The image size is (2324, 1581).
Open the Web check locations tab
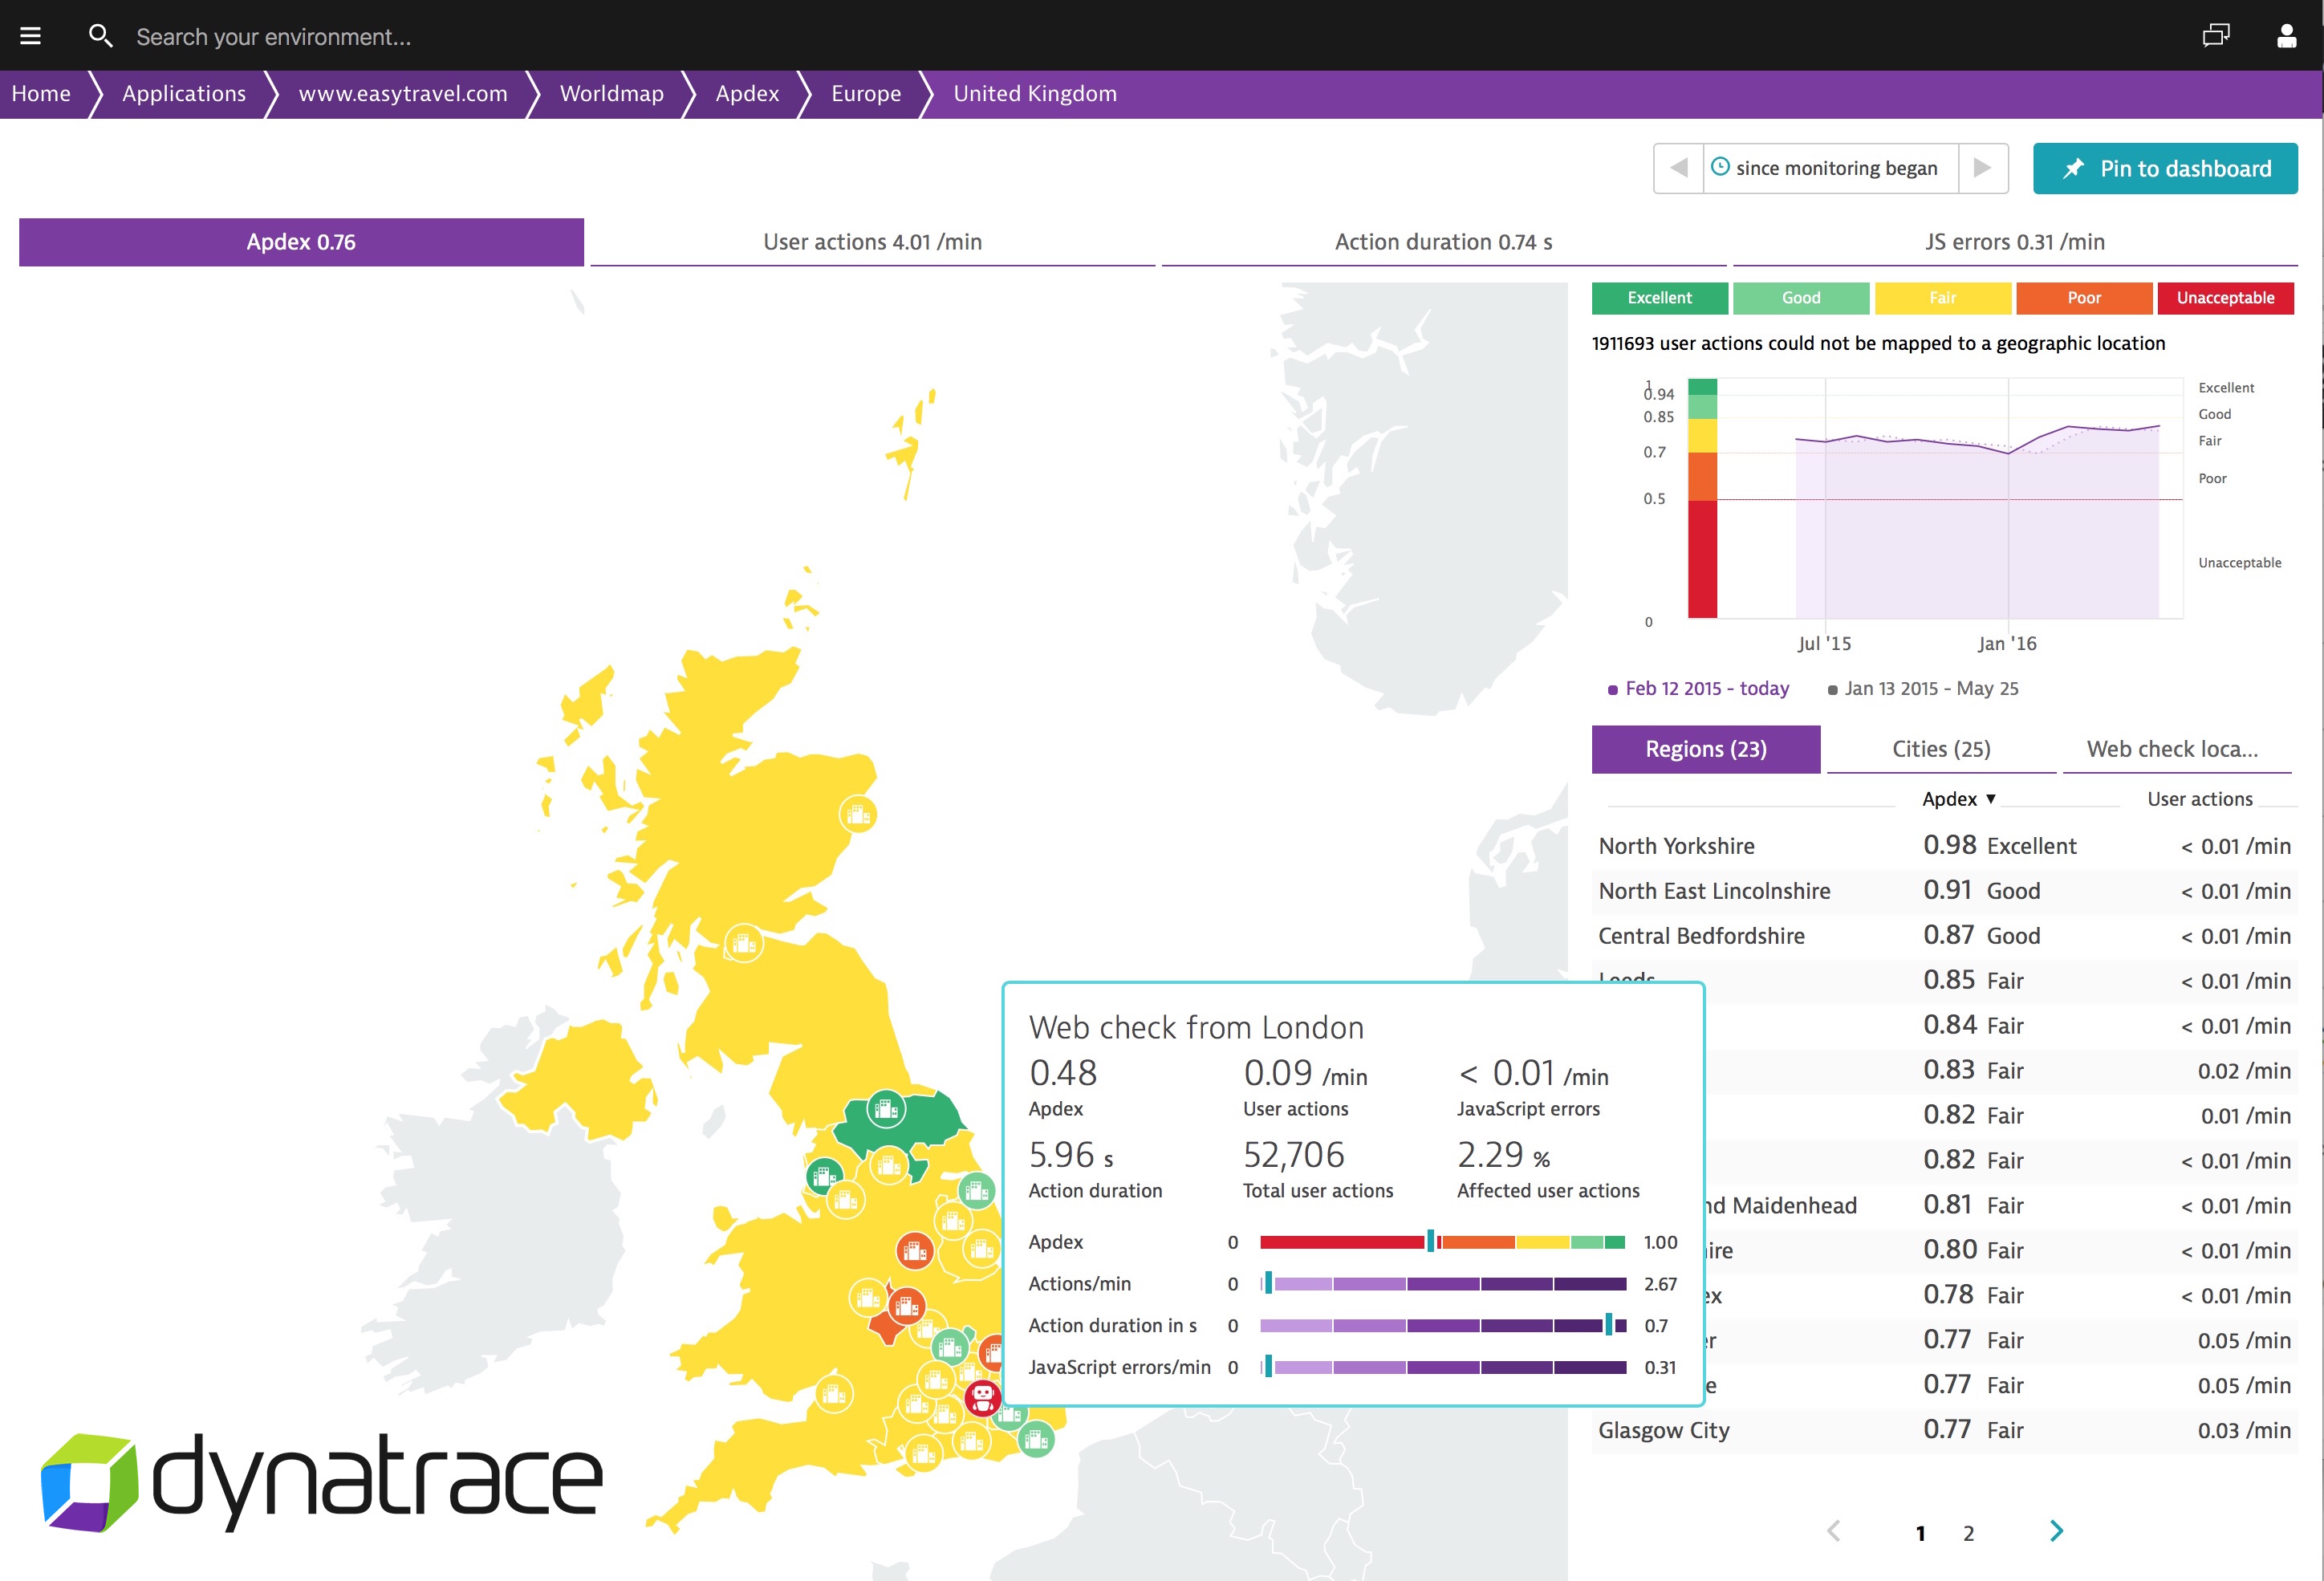pyautogui.click(x=2176, y=749)
